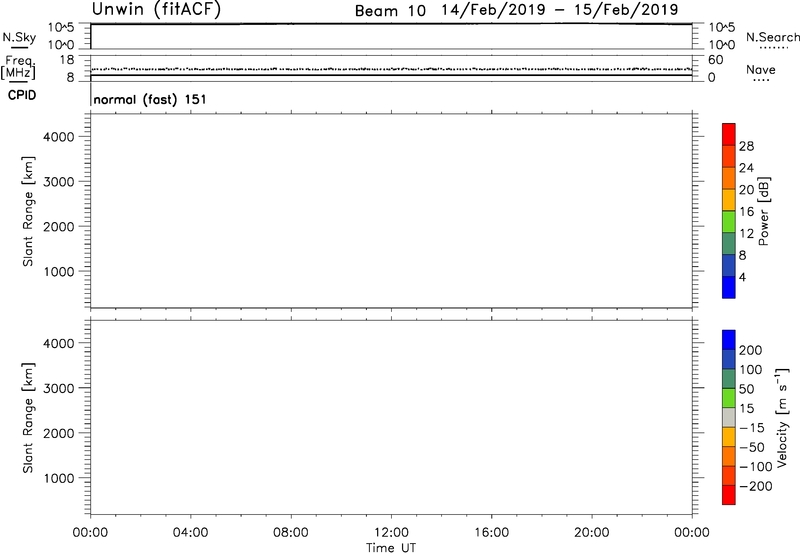Click the light green segment of Power colorbar

(729, 221)
